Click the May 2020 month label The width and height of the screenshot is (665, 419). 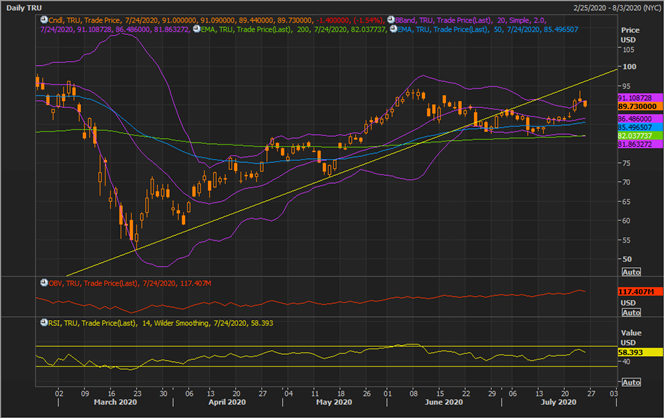click(x=334, y=402)
